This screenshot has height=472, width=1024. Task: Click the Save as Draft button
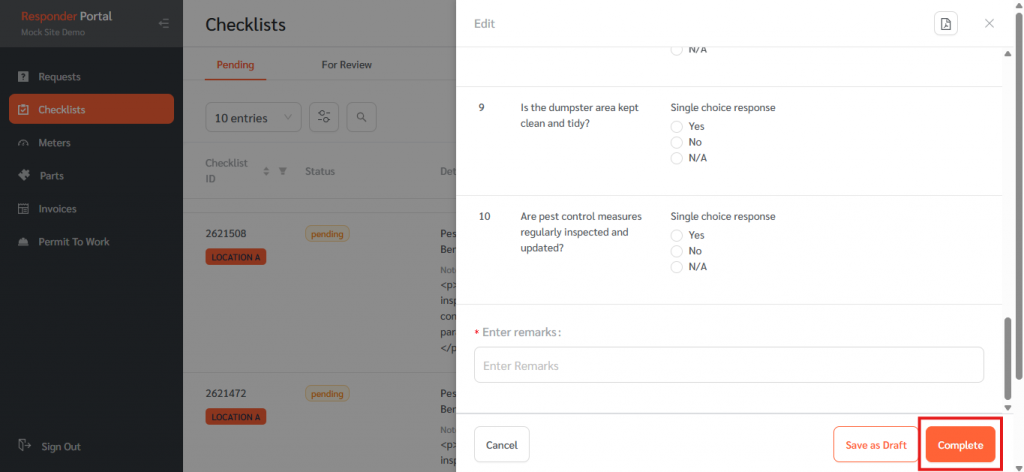click(875, 445)
